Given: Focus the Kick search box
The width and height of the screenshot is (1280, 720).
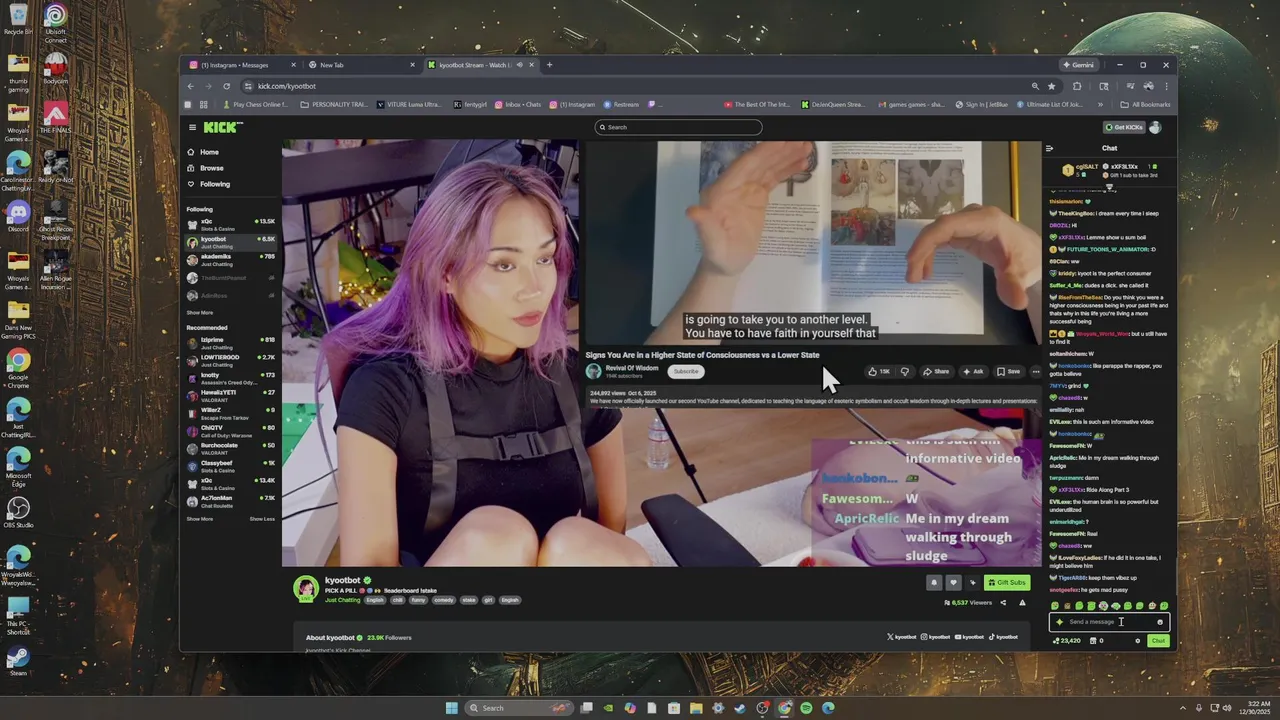Looking at the screenshot, I should click(678, 127).
